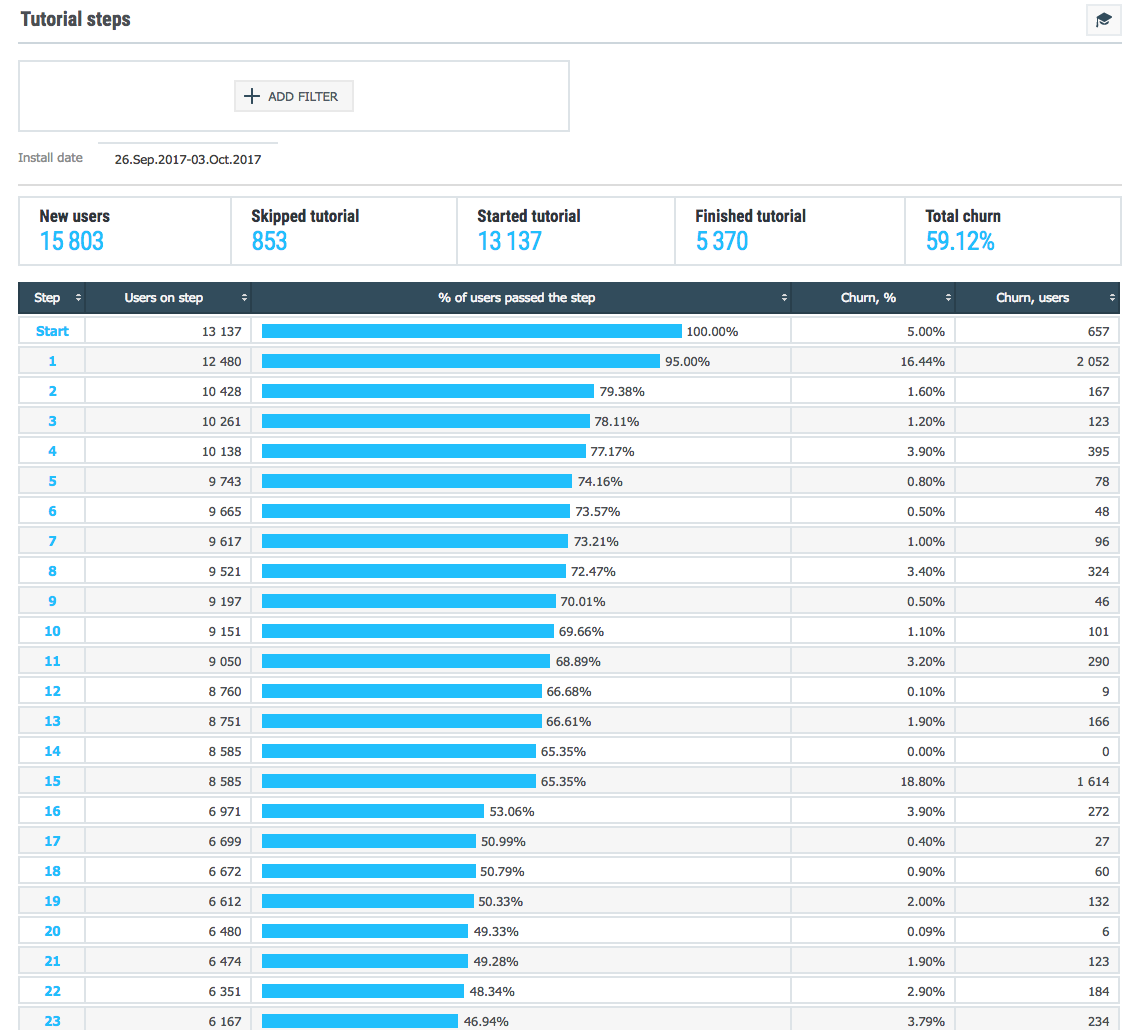Image resolution: width=1128 pixels, height=1030 pixels.
Task: Open the step 8 link
Action: (52, 571)
